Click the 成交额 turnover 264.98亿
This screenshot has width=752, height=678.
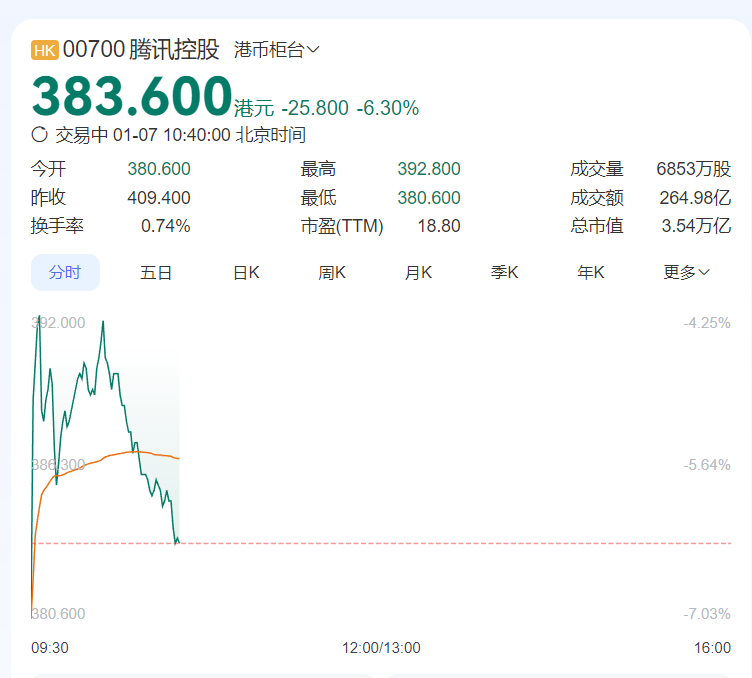[695, 198]
